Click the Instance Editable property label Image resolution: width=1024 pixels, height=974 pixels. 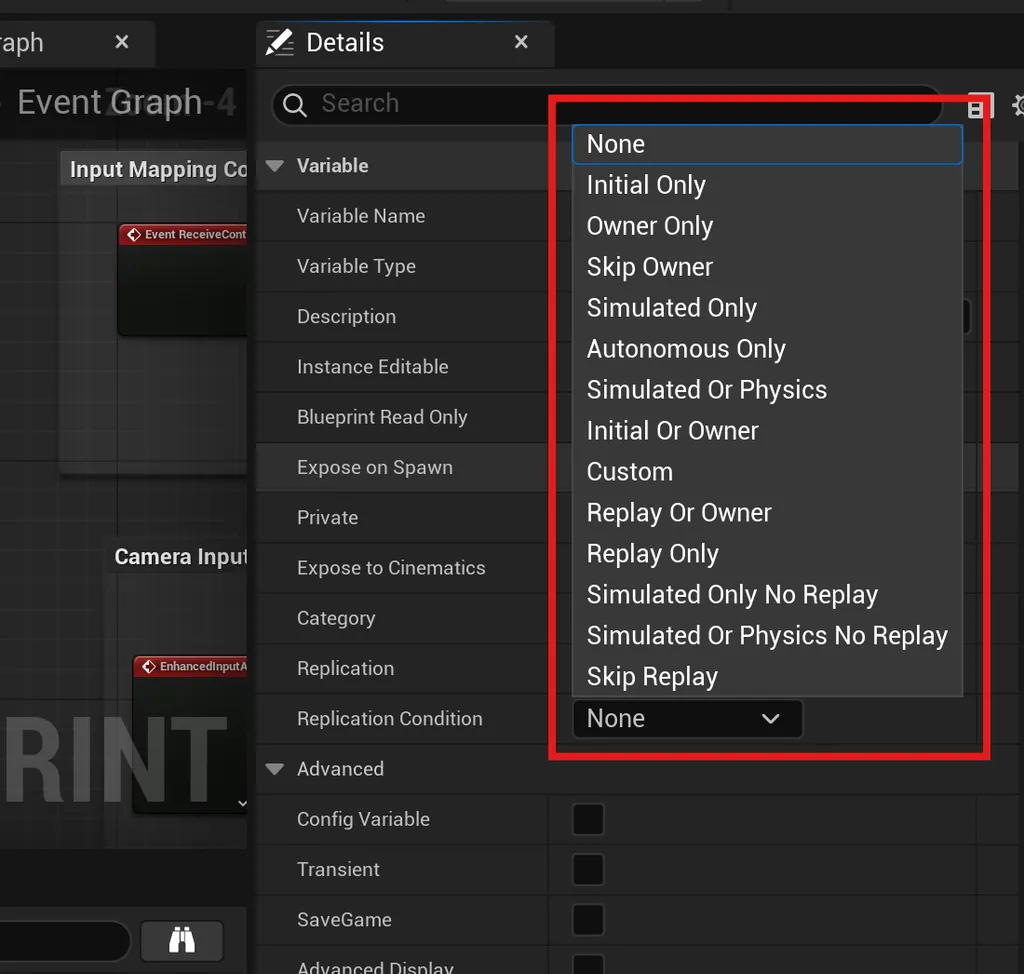[x=373, y=367]
